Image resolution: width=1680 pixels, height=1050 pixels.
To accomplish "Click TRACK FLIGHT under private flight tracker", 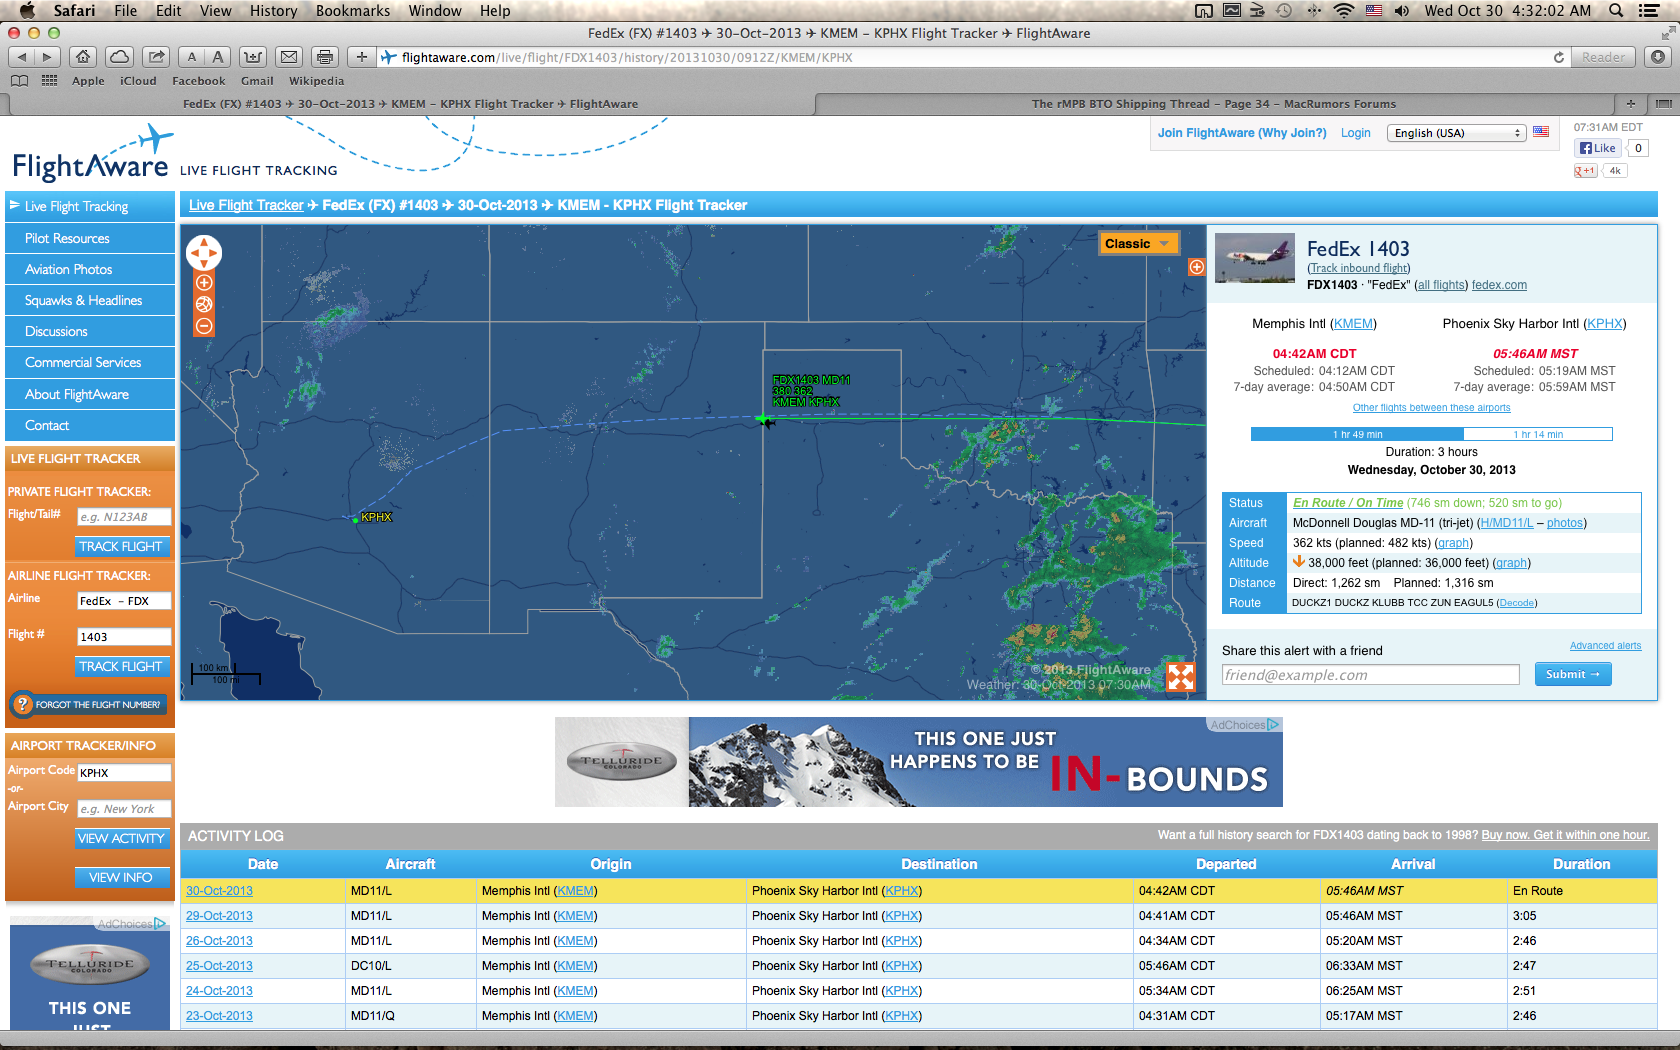I will click(x=121, y=546).
